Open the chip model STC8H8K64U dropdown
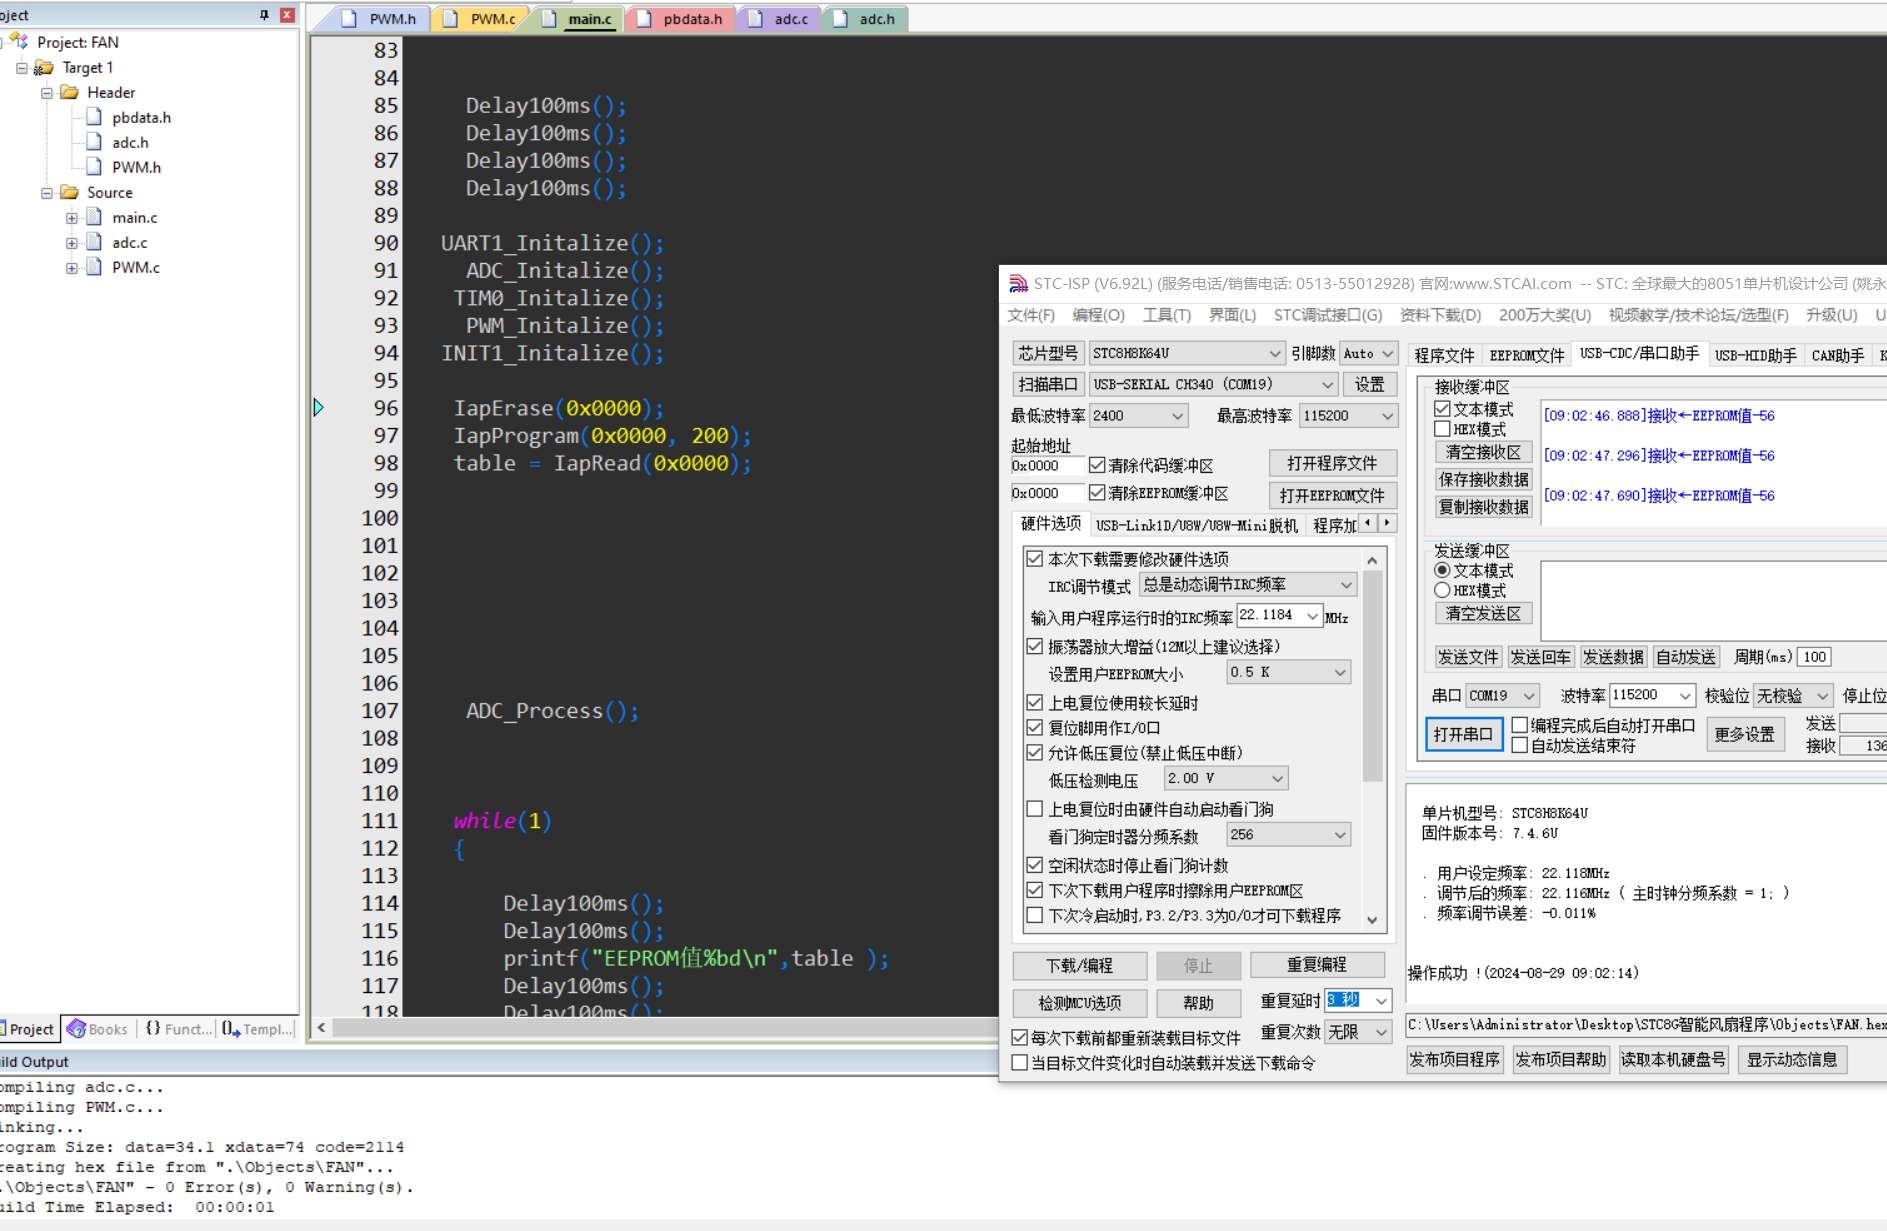 pos(1187,353)
